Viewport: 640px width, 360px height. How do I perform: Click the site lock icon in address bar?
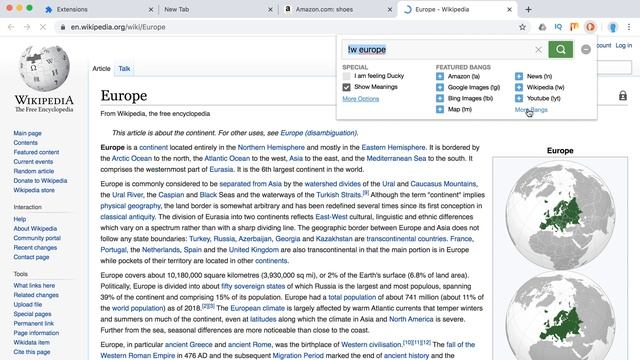pos(62,27)
